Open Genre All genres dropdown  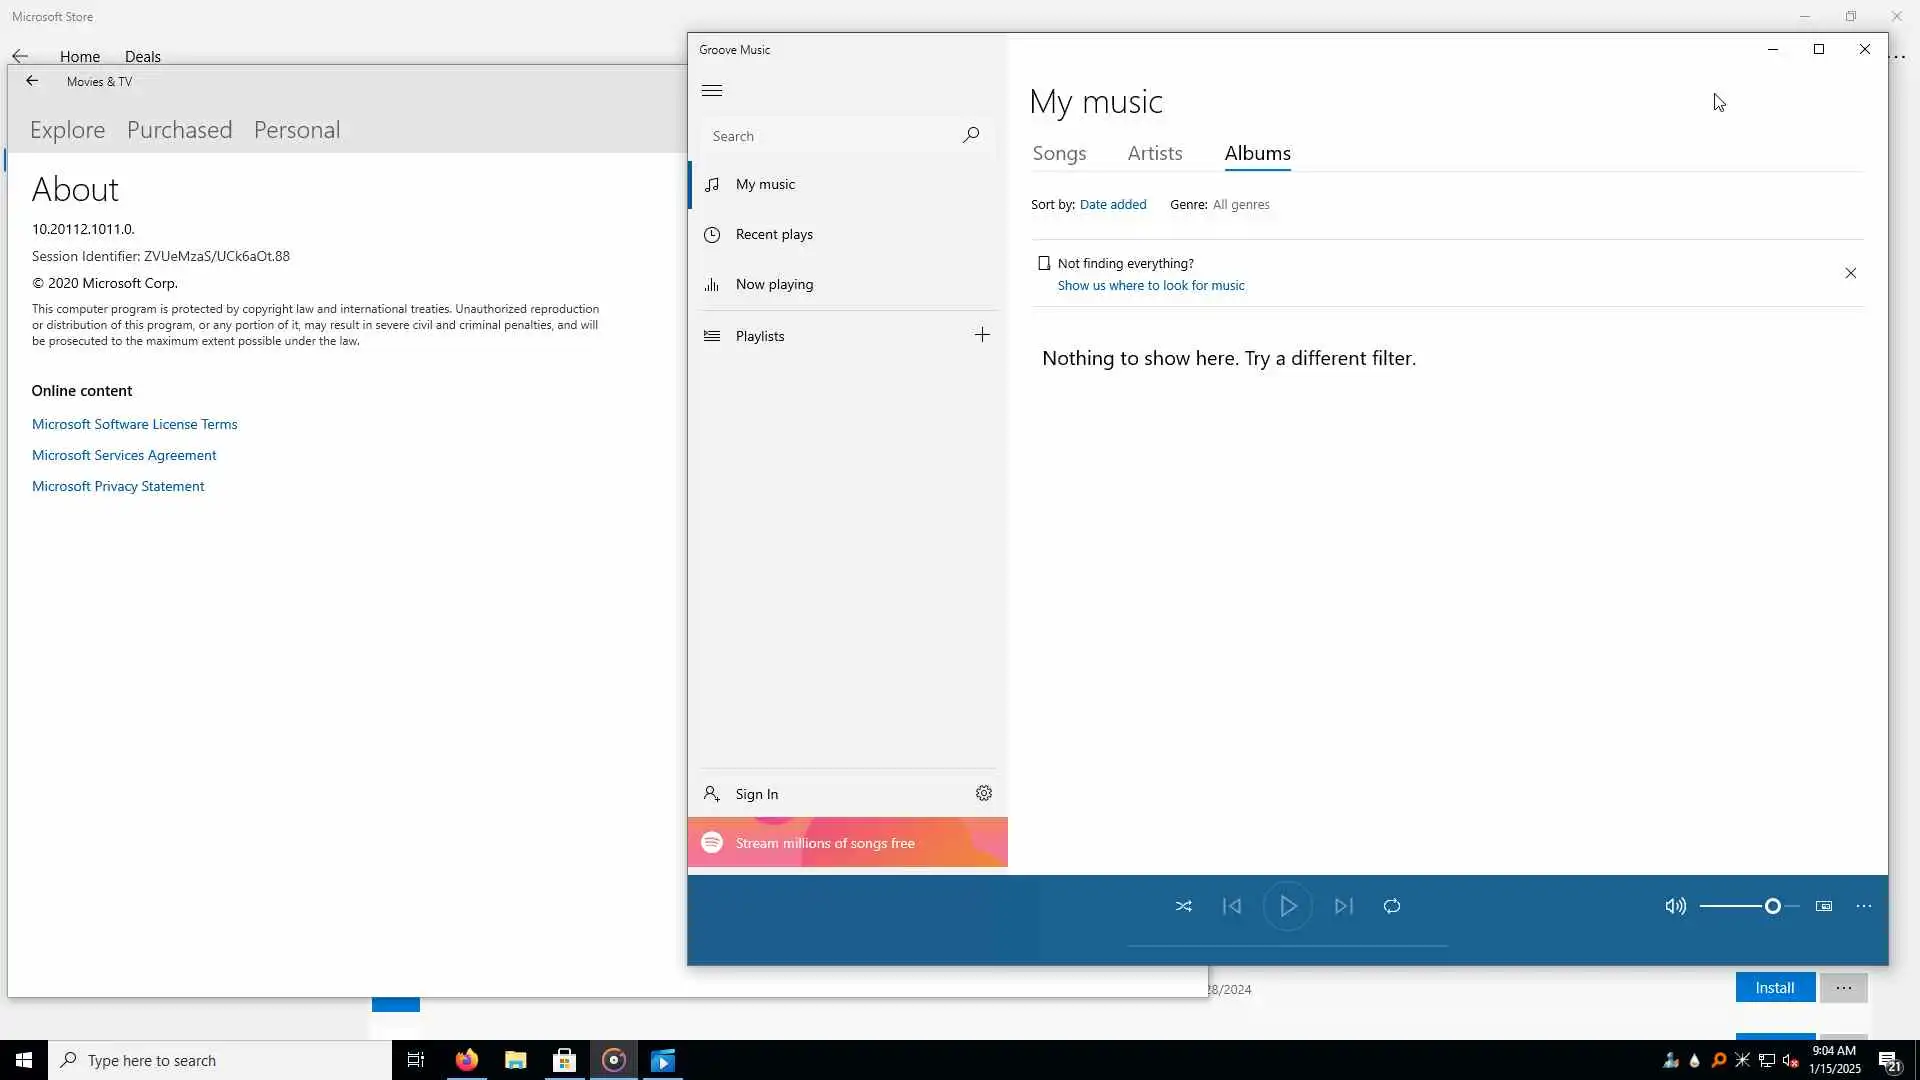coord(1240,204)
